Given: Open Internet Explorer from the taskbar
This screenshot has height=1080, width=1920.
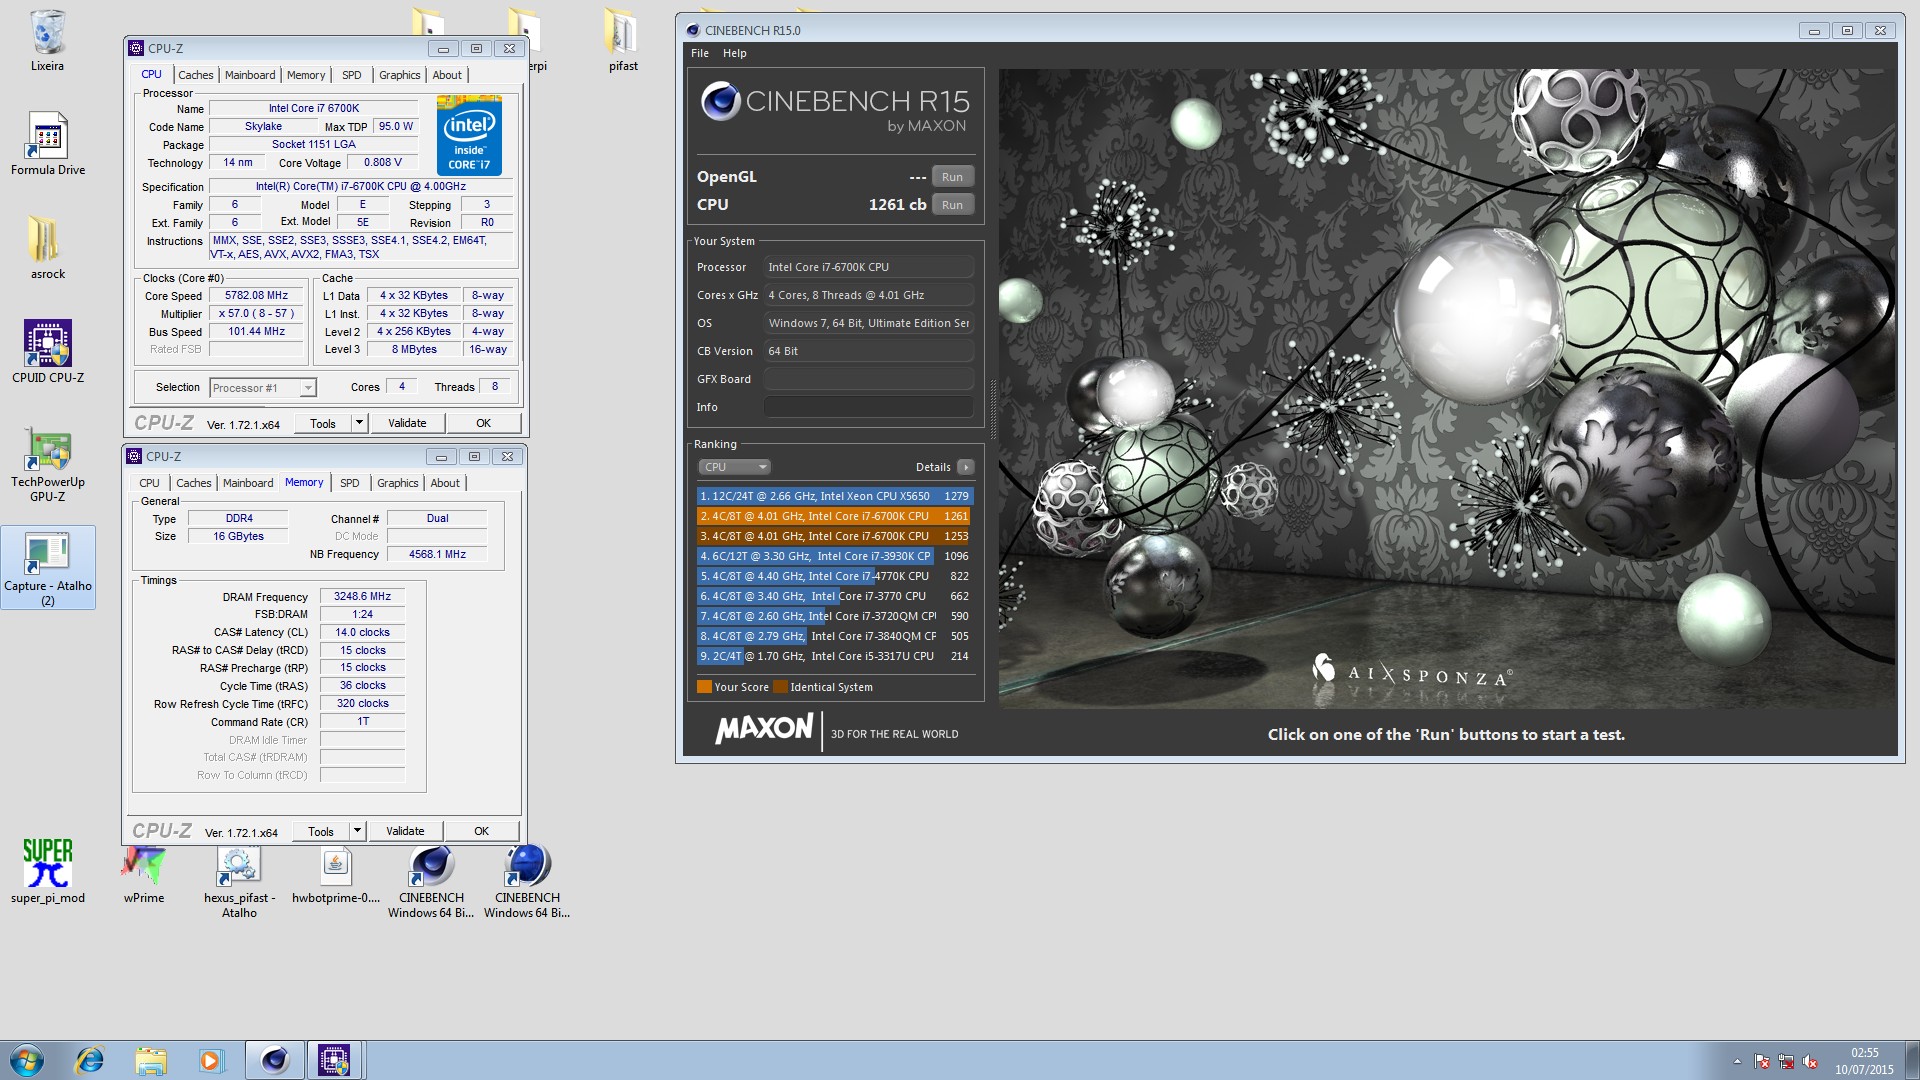Looking at the screenshot, I should [90, 1060].
